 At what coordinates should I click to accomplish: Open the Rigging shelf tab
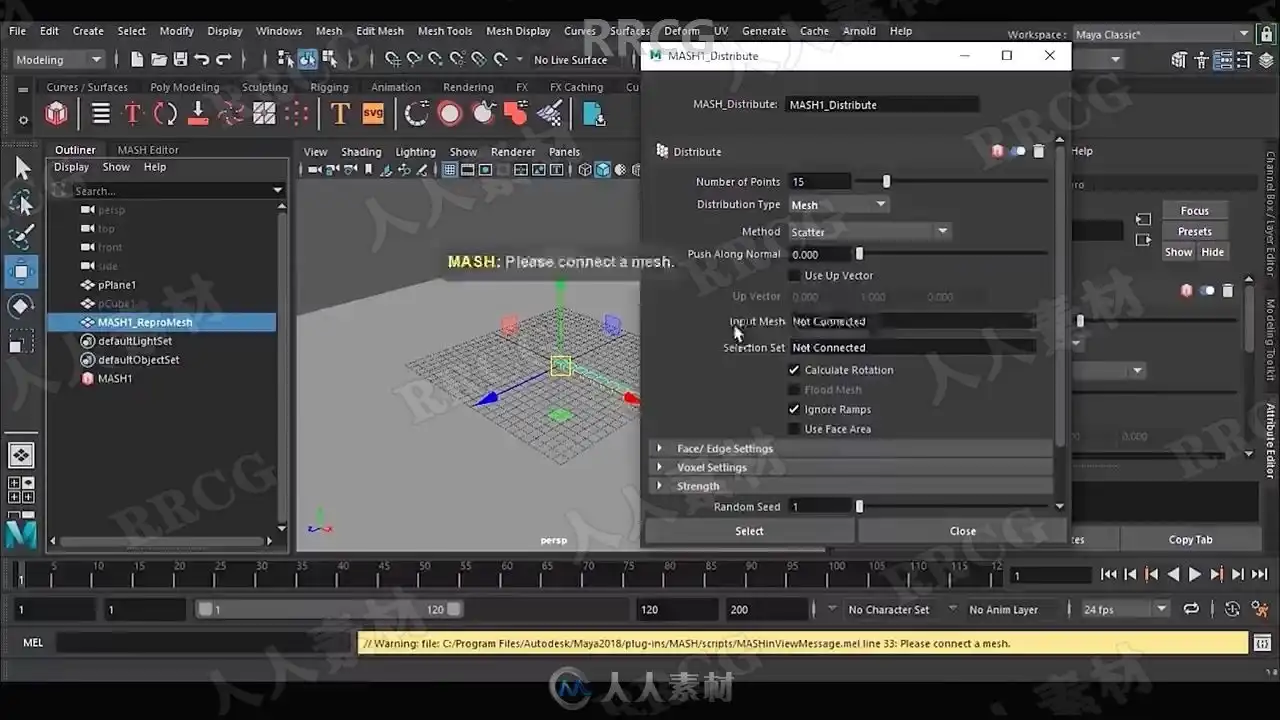329,87
